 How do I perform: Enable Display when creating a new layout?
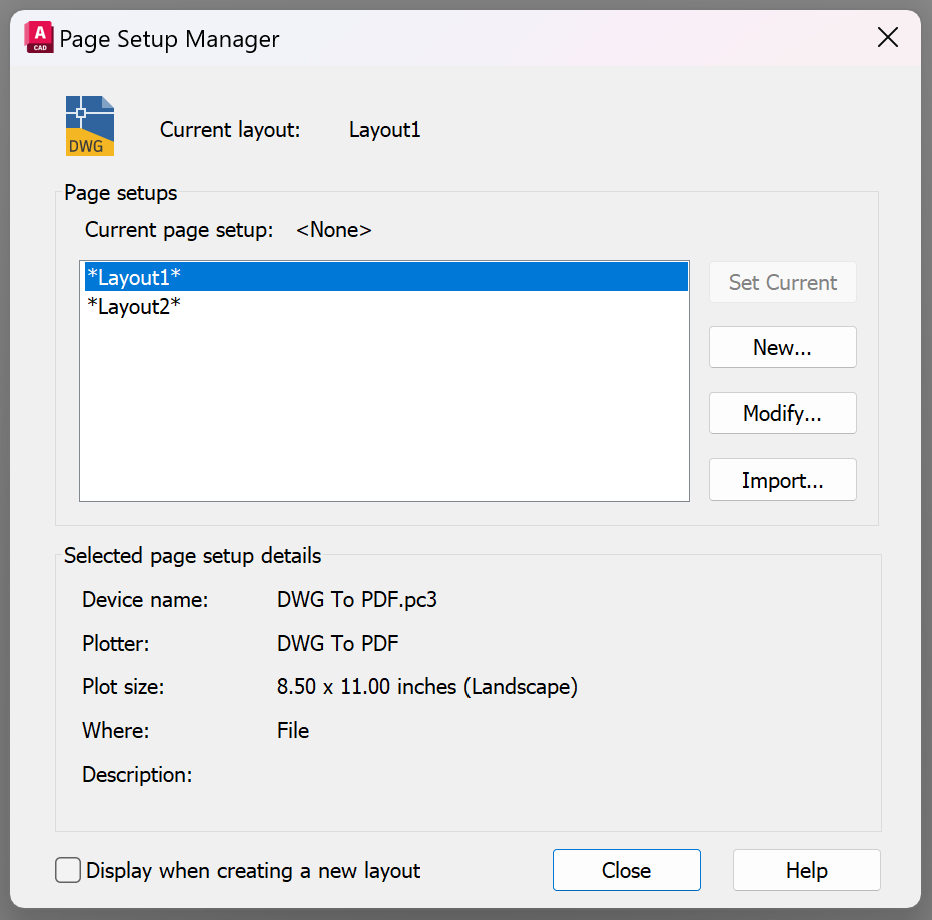pyautogui.click(x=69, y=870)
